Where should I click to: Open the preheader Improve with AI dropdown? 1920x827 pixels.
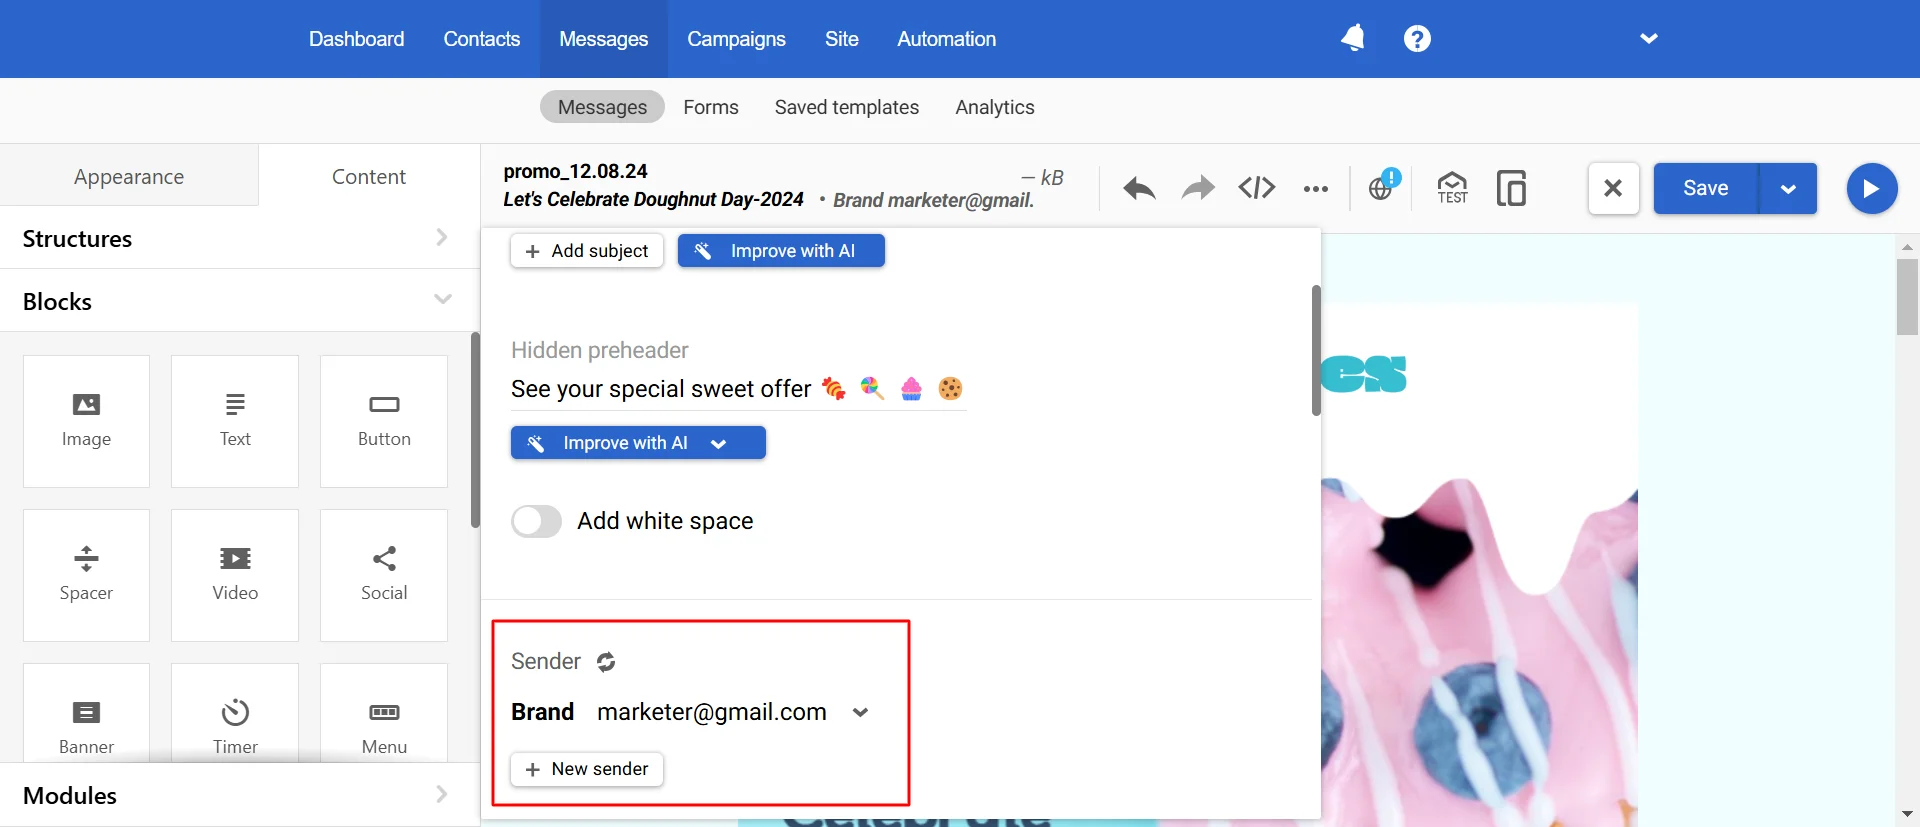pos(718,443)
